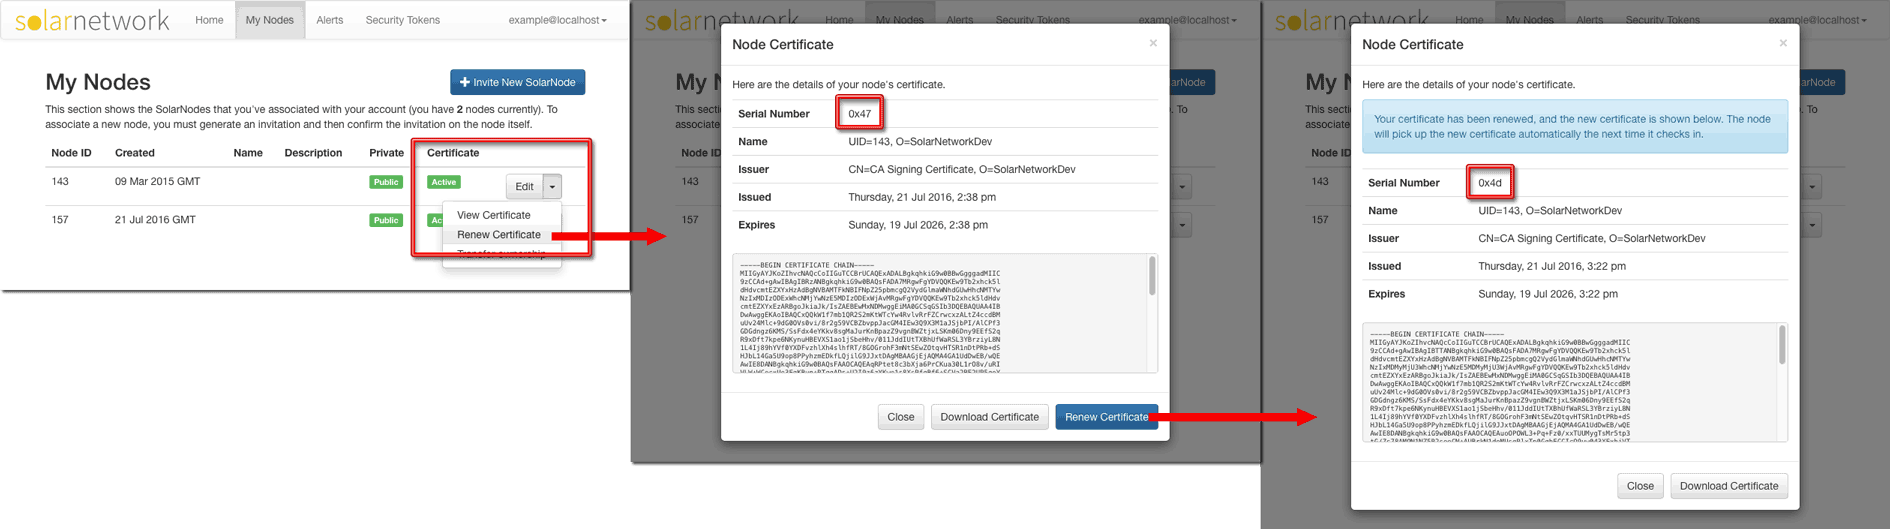Go to Alerts in the undimmed navbar
Screen dimensions: 1890x529
pyautogui.click(x=330, y=20)
